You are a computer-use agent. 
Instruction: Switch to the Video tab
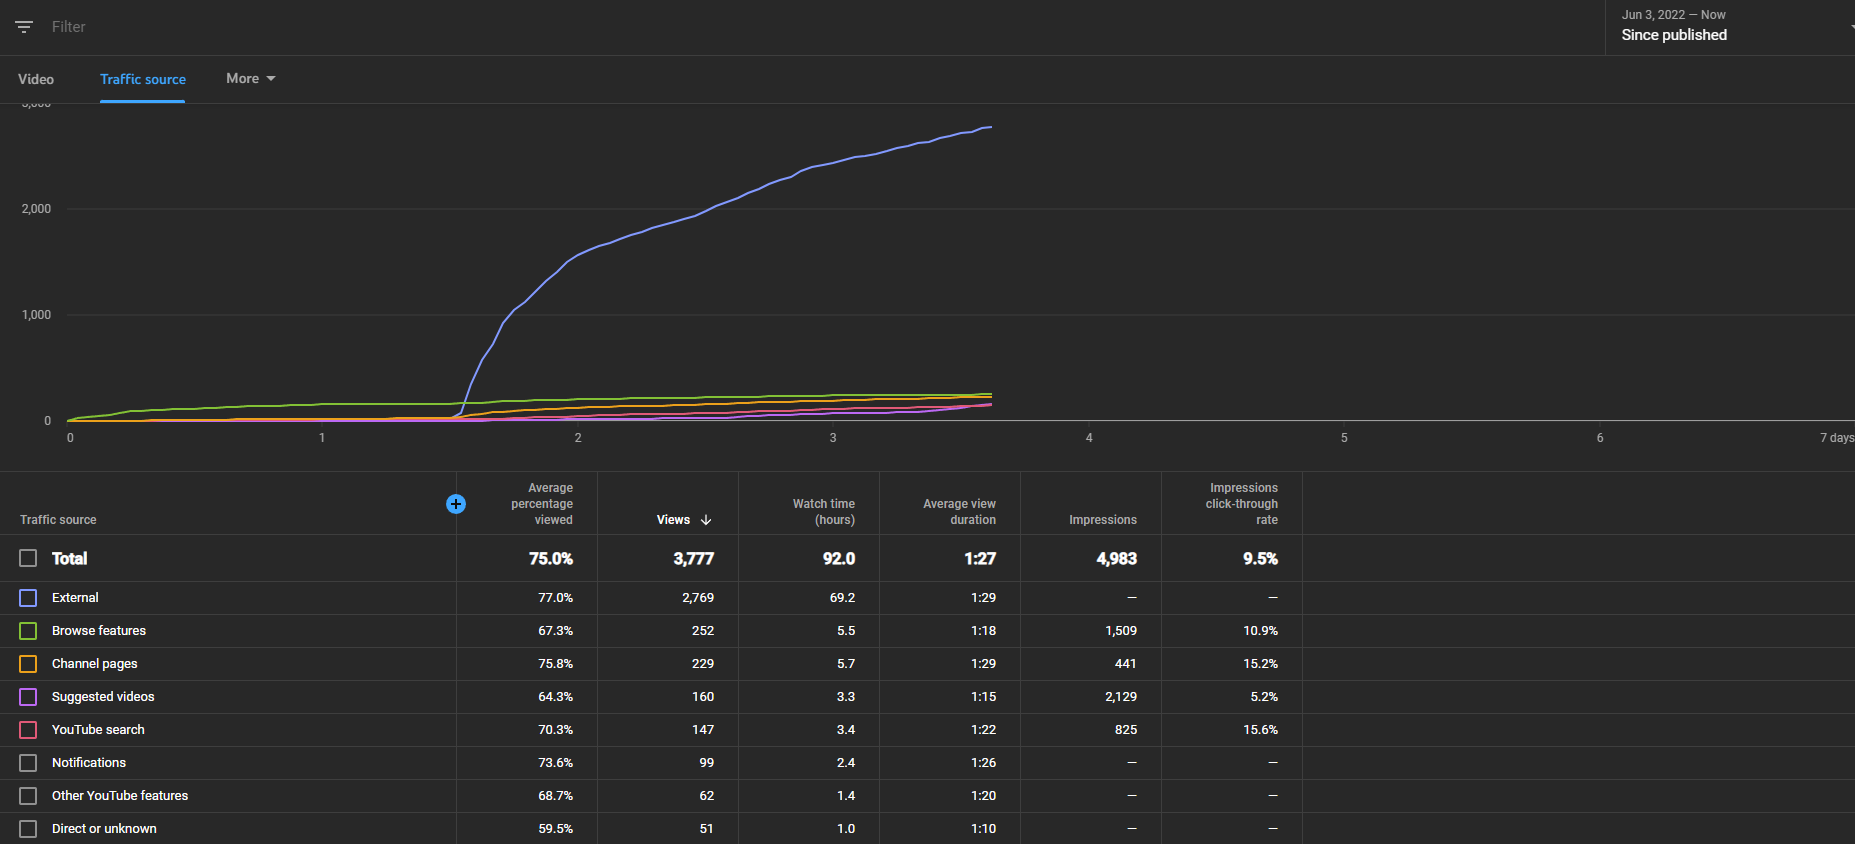(36, 79)
